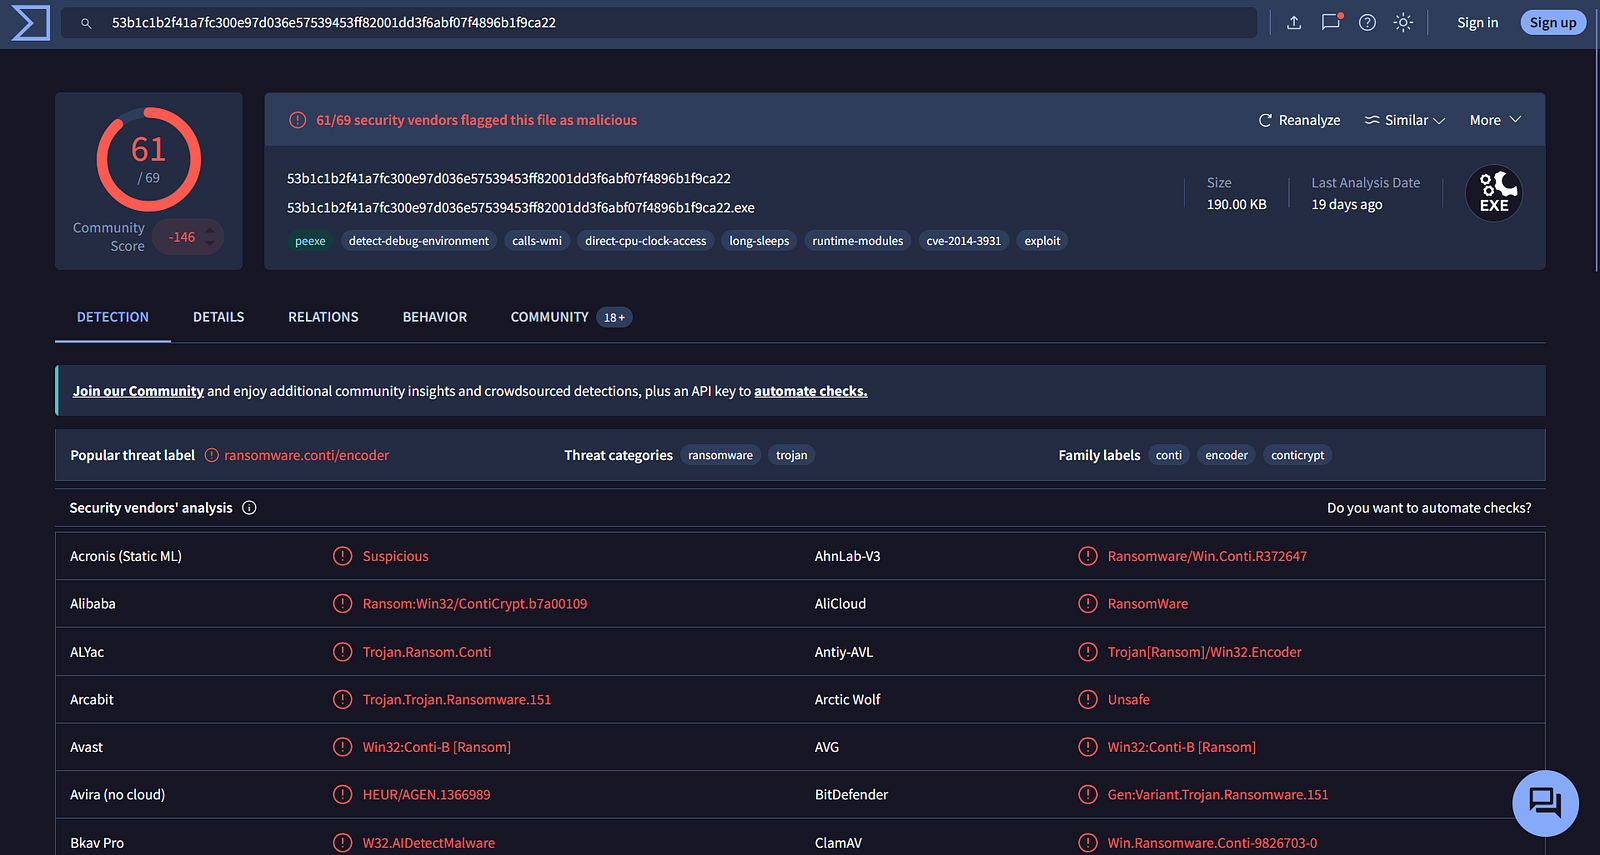The width and height of the screenshot is (1600, 855).
Task: Click the exploit tag
Action: click(x=1042, y=241)
